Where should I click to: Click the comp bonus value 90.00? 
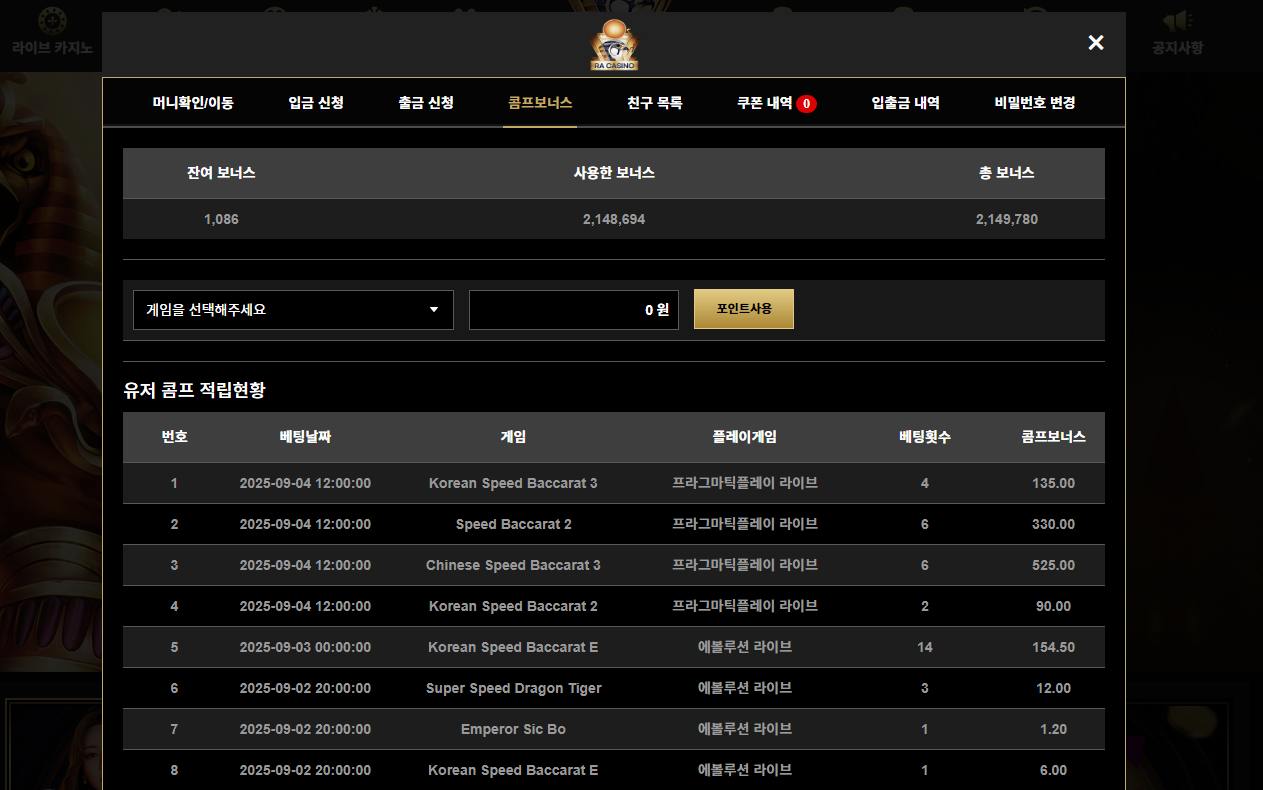[1053, 606]
